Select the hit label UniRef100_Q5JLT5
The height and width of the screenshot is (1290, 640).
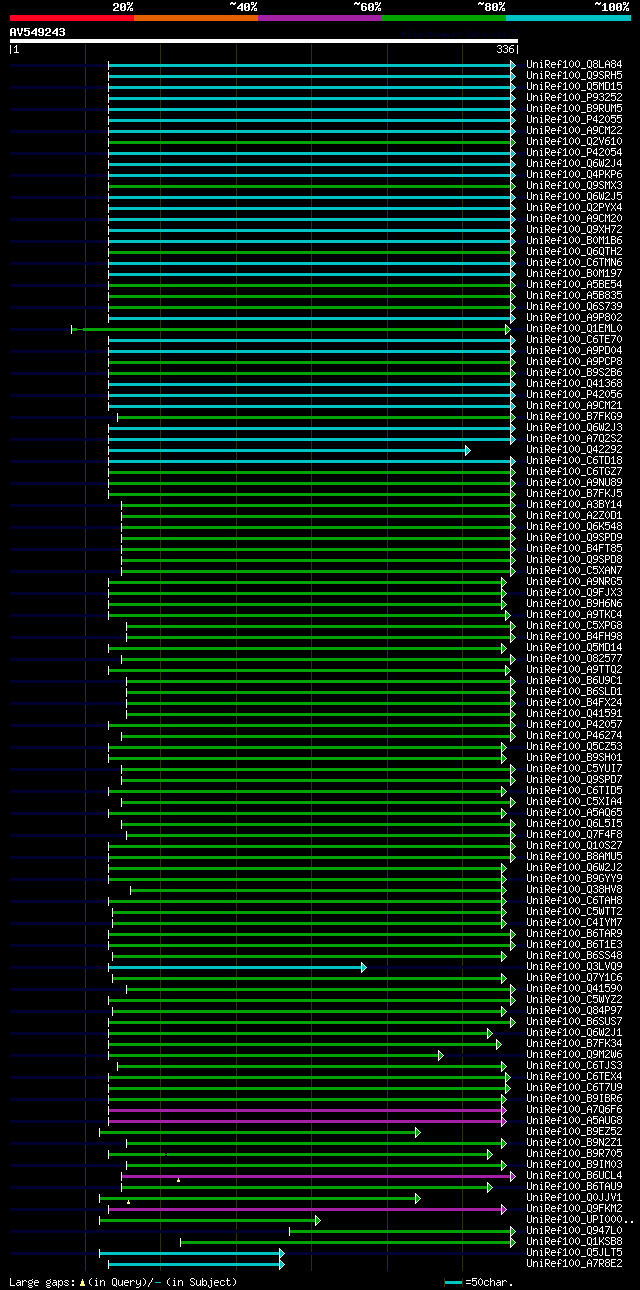574,1253
